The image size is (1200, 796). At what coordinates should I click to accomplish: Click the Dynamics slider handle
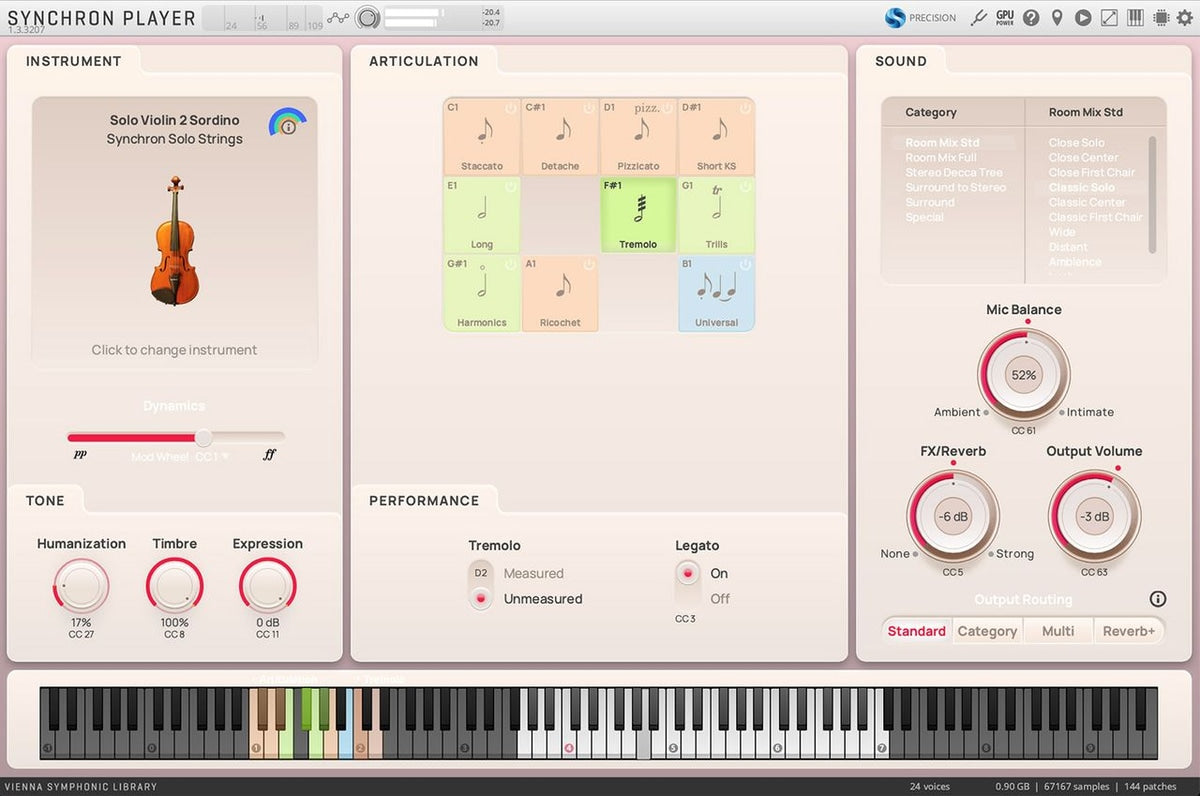click(203, 437)
